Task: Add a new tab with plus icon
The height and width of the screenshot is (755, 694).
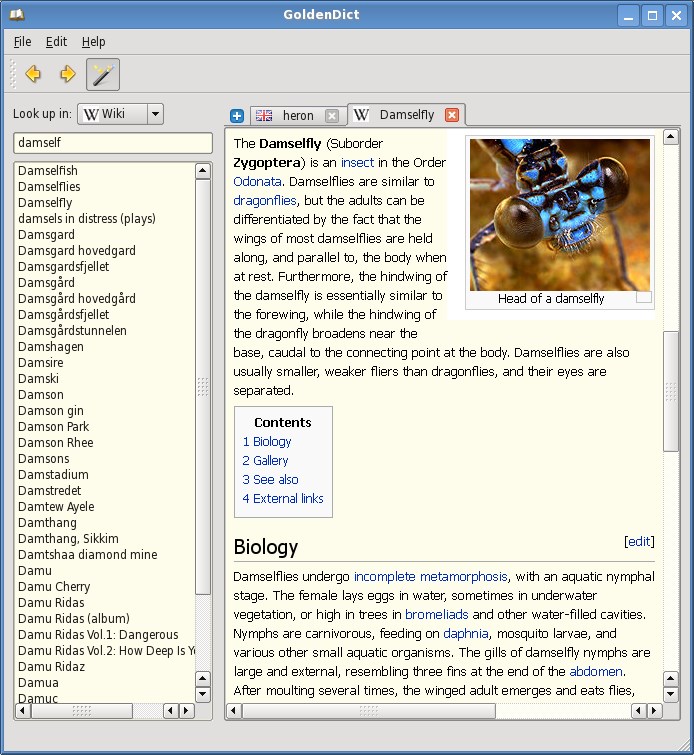Action: (237, 116)
